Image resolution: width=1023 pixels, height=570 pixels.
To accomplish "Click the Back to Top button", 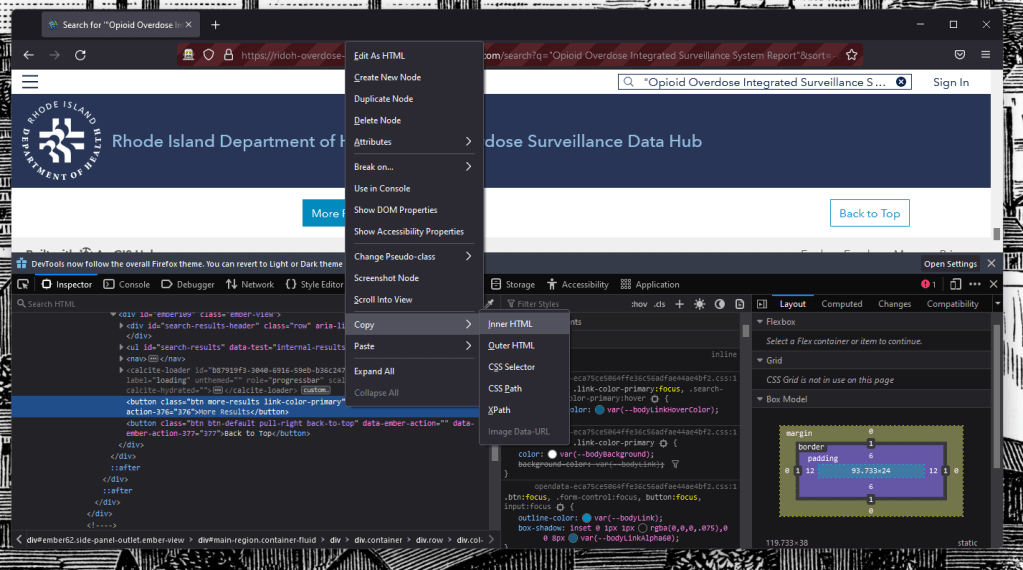I will click(x=868, y=213).
